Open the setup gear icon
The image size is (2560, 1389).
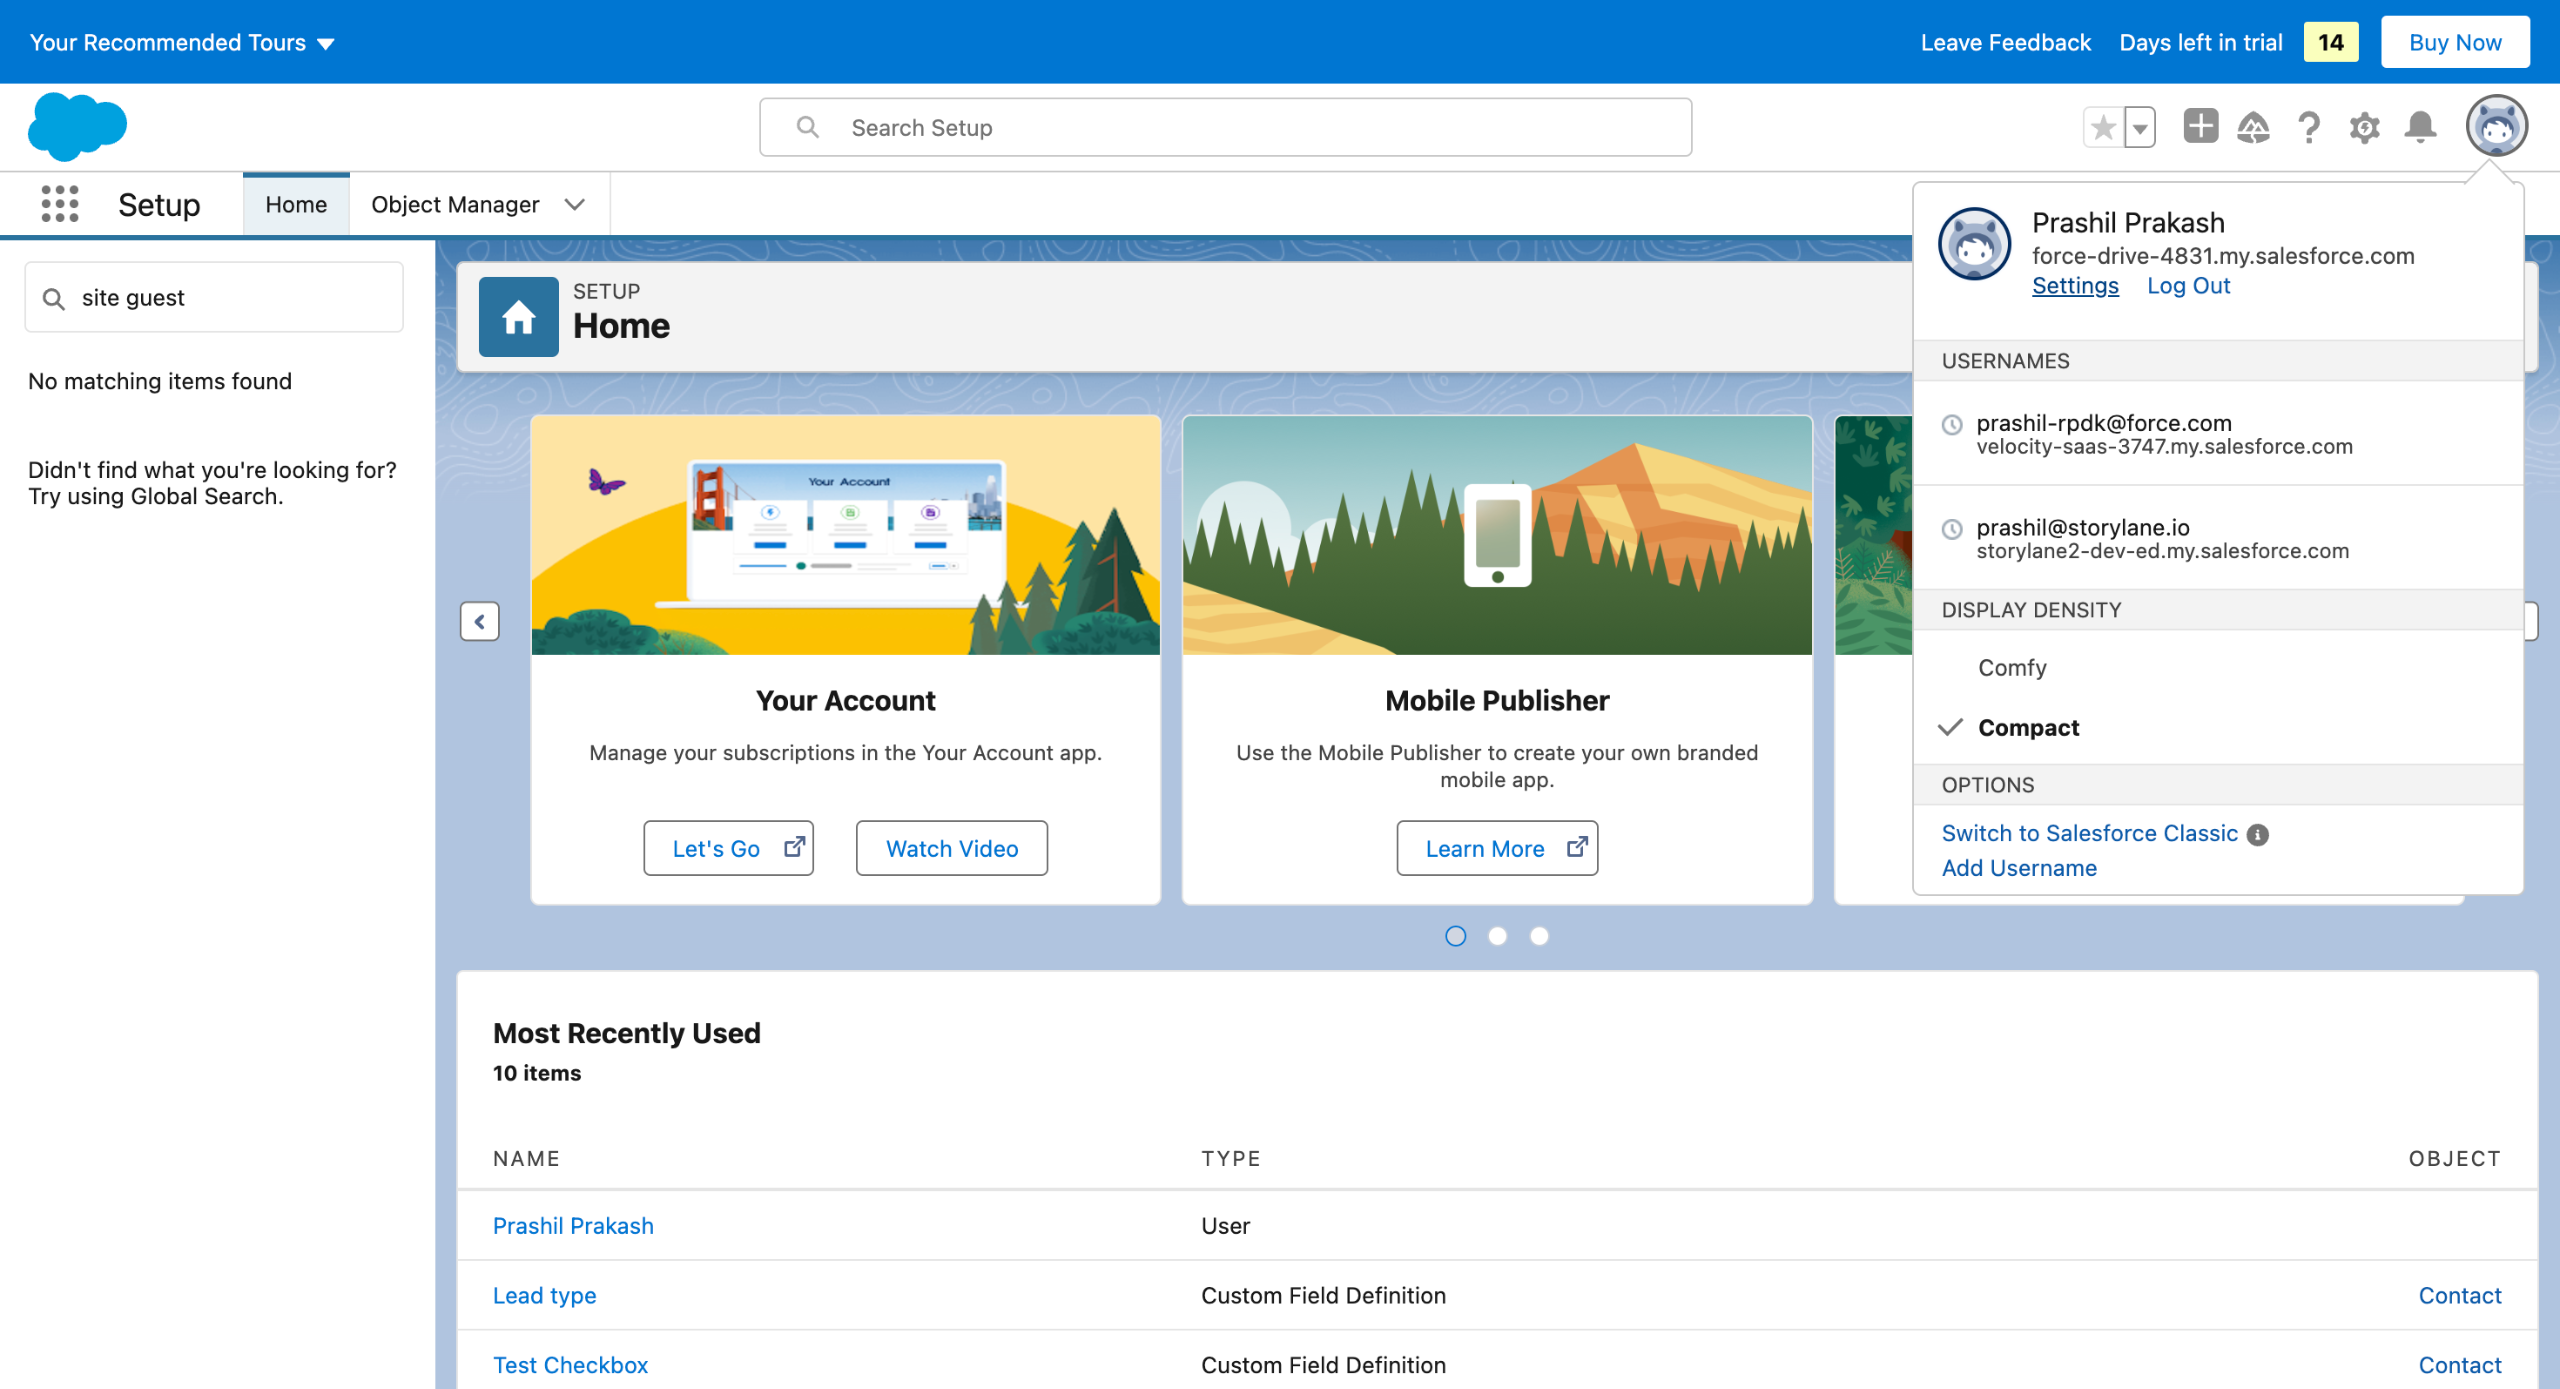tap(2365, 127)
